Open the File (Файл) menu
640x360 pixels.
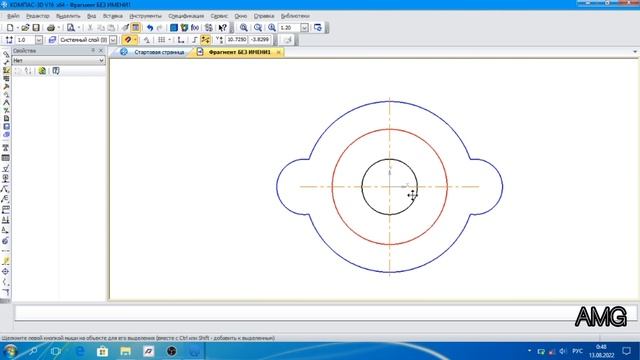click(x=13, y=16)
